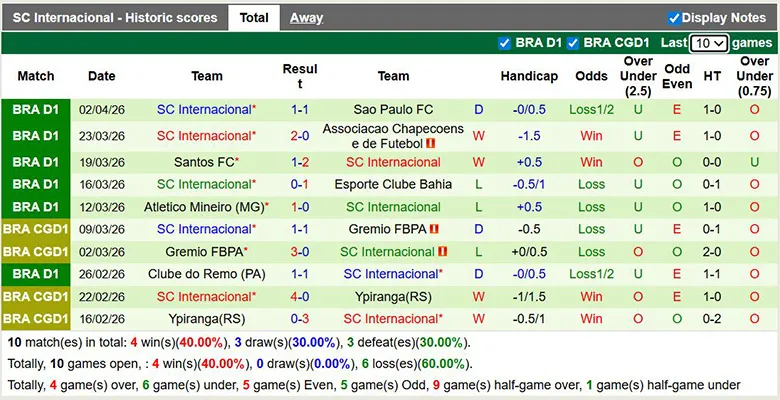Click the 1-2 result of the Santos FC match
Viewport: 780px width, 400px height.
pyautogui.click(x=299, y=162)
